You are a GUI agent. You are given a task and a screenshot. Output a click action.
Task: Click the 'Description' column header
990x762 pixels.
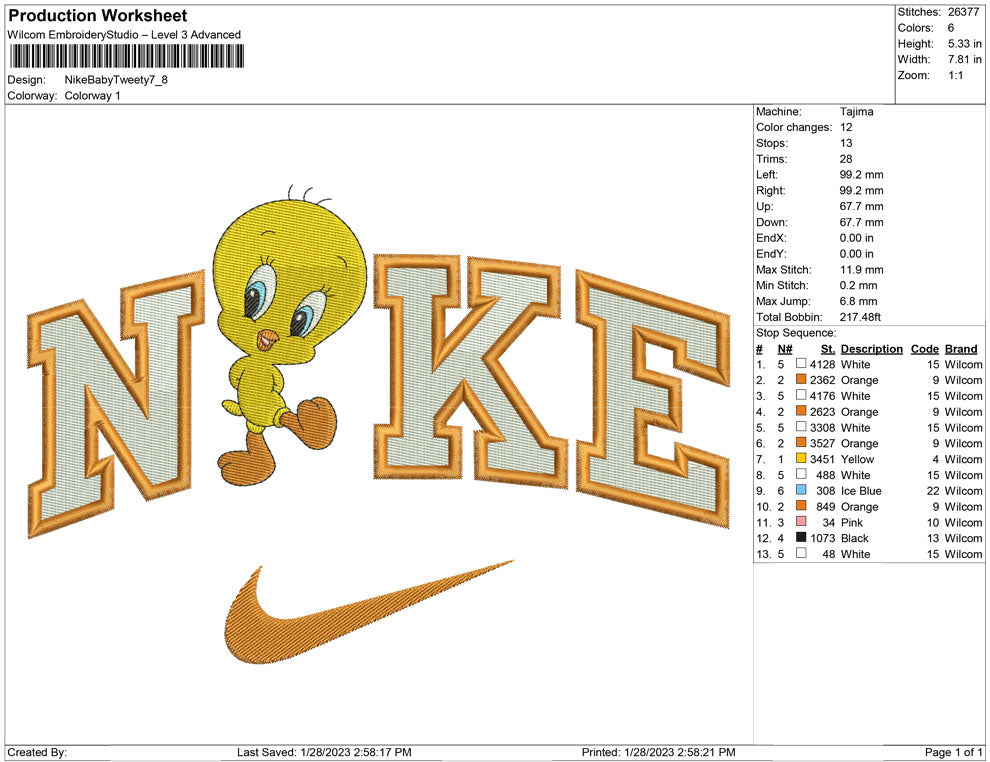pos(872,348)
